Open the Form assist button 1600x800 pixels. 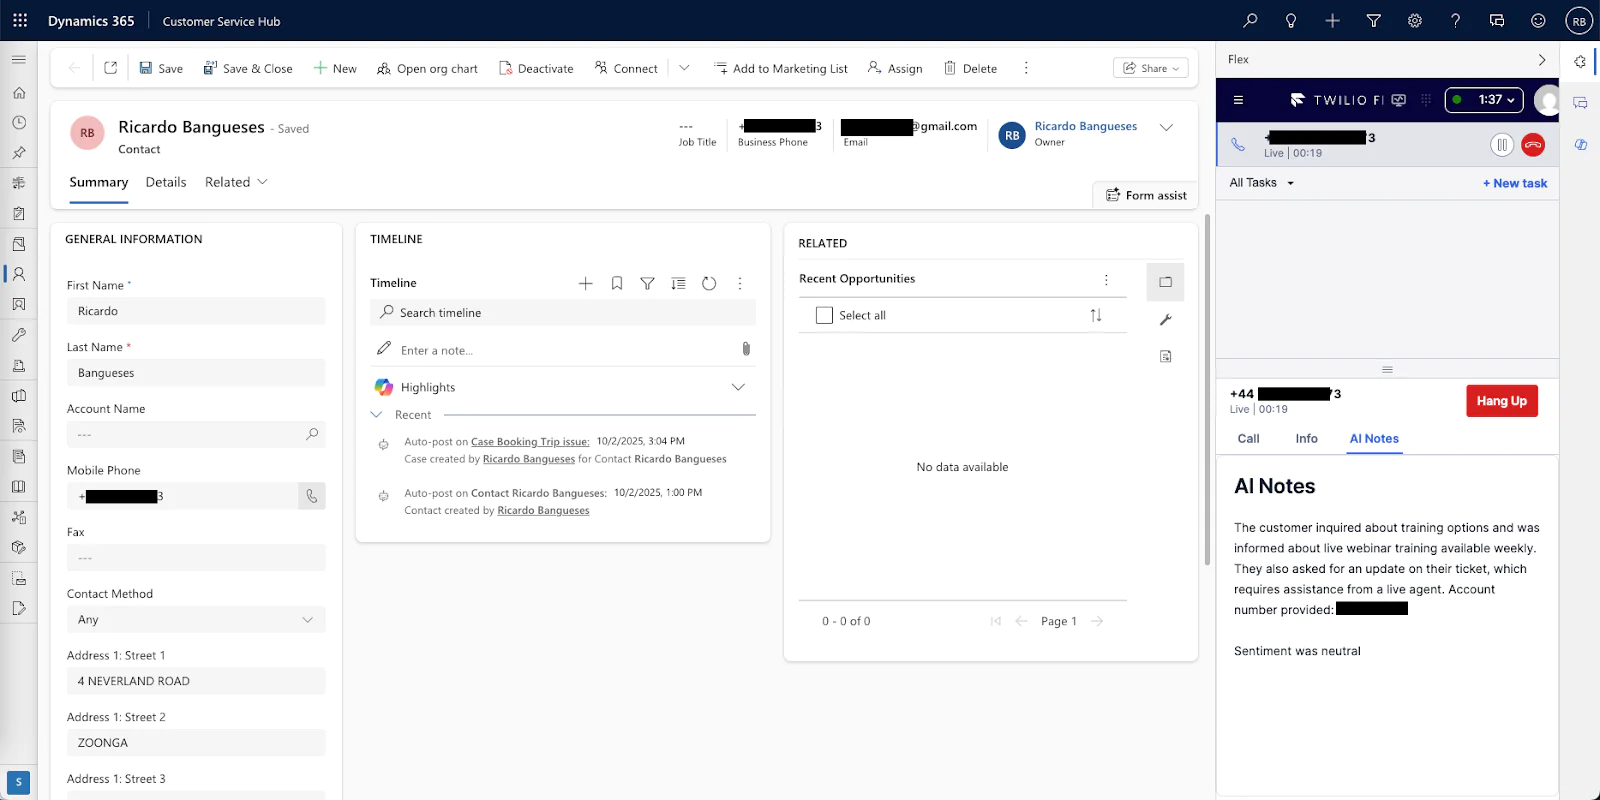pyautogui.click(x=1146, y=195)
